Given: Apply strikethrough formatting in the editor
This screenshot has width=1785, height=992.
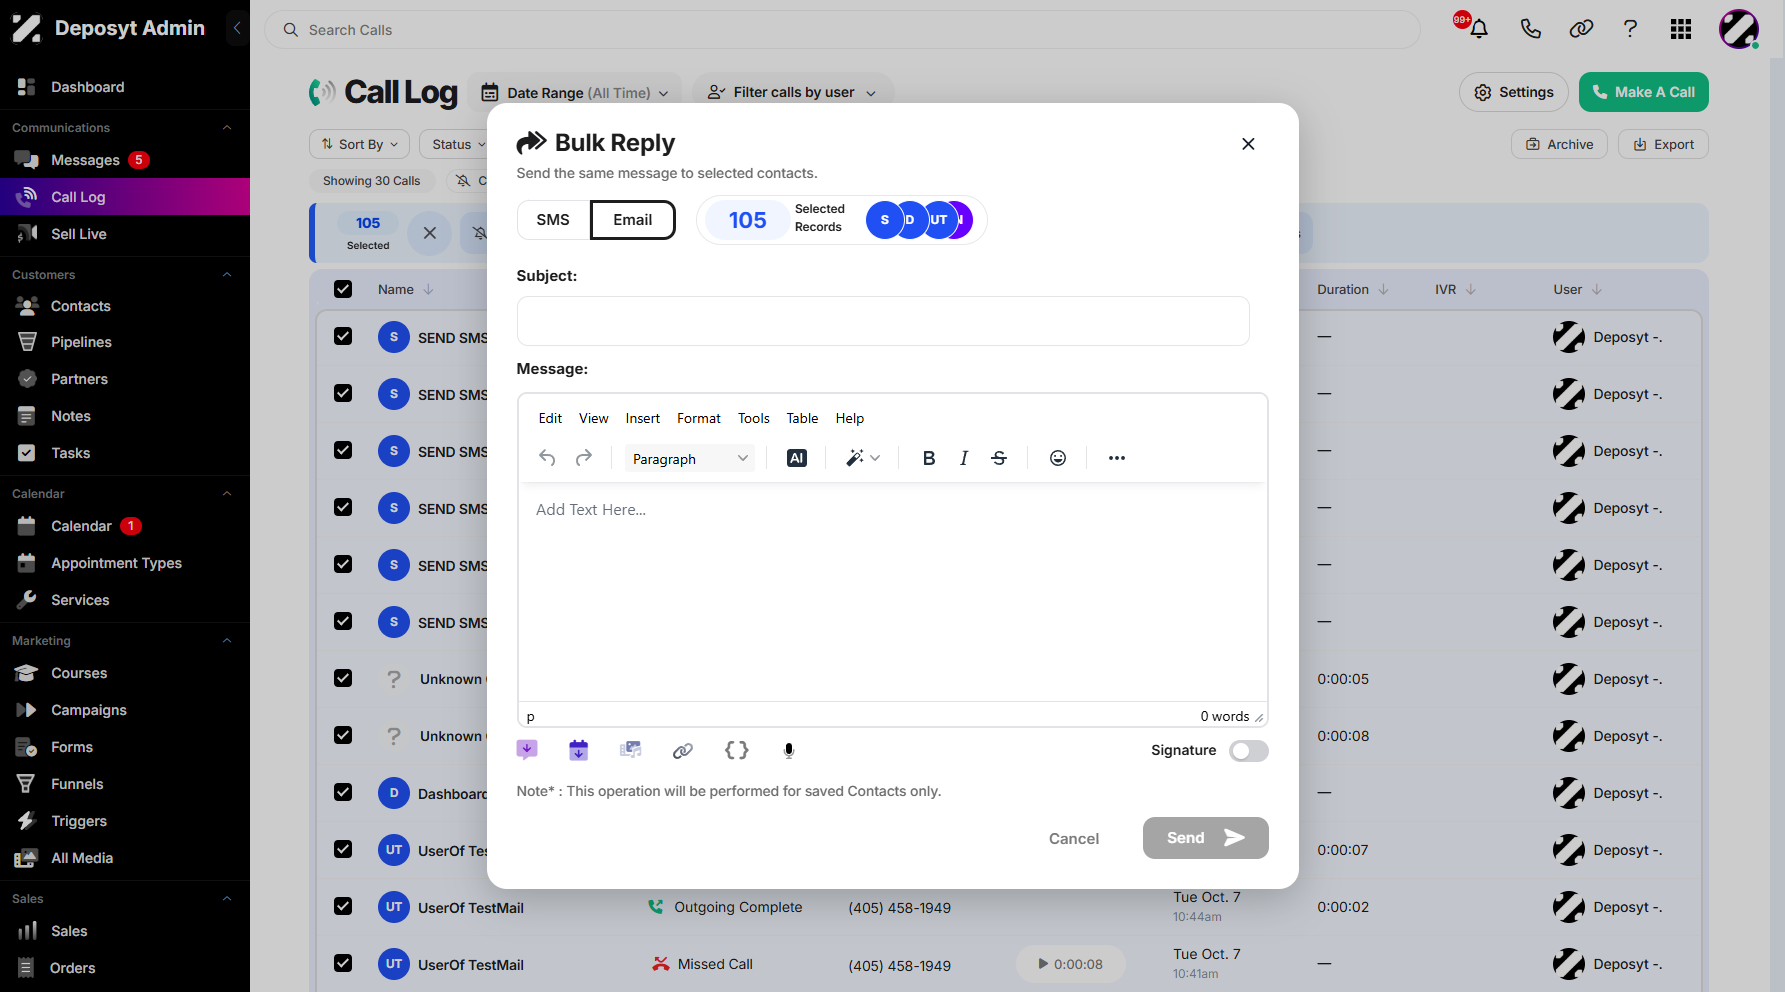Looking at the screenshot, I should coord(999,458).
